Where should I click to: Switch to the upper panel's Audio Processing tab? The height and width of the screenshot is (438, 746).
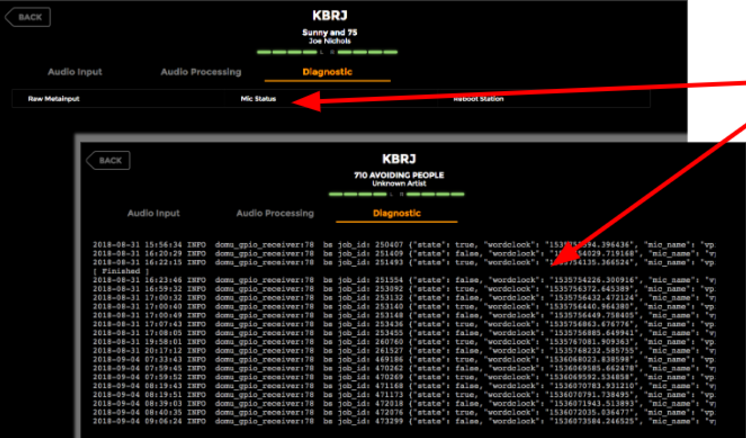coord(201,72)
